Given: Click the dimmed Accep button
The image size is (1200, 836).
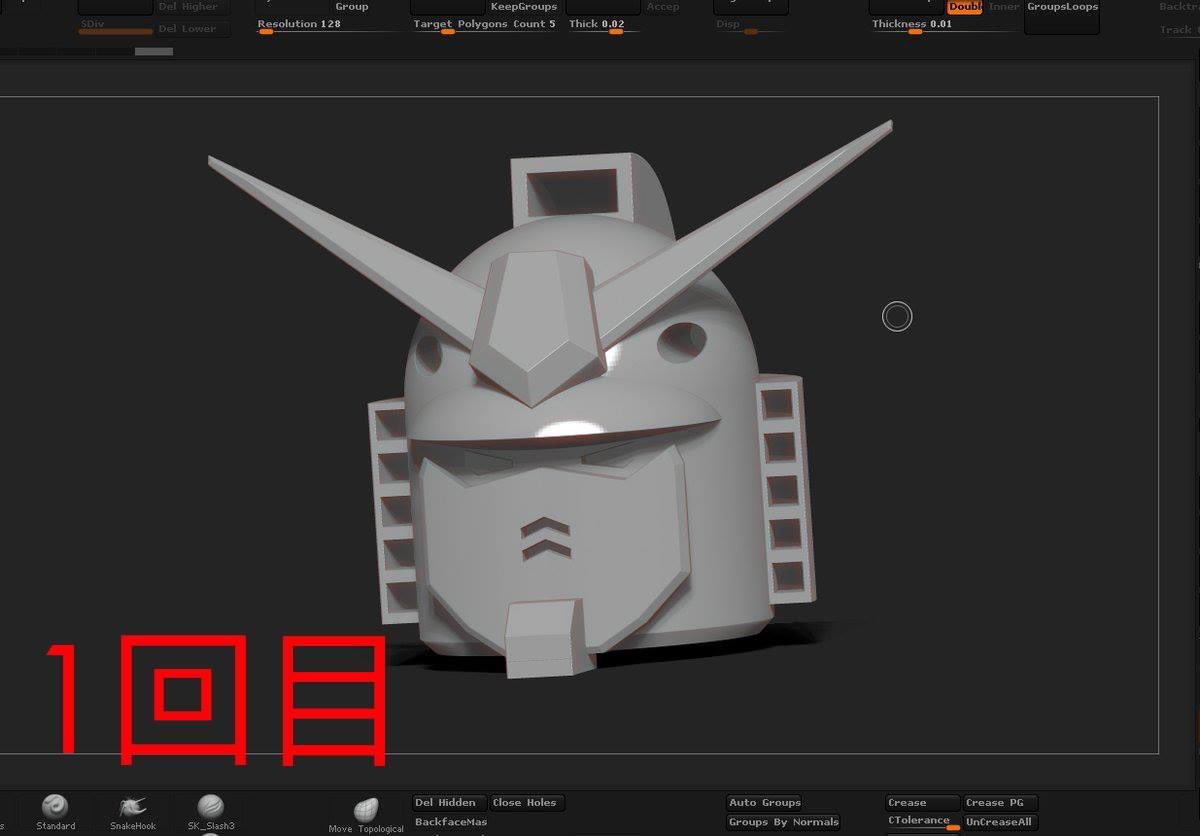Looking at the screenshot, I should [x=663, y=7].
